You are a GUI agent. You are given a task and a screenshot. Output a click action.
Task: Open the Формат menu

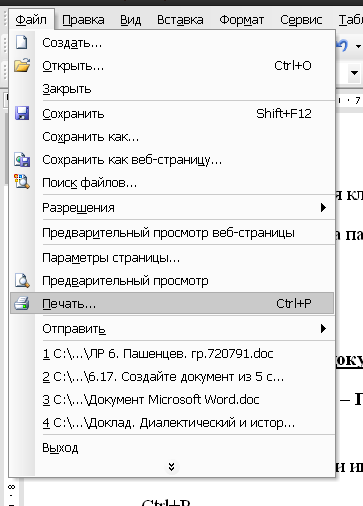[241, 20]
